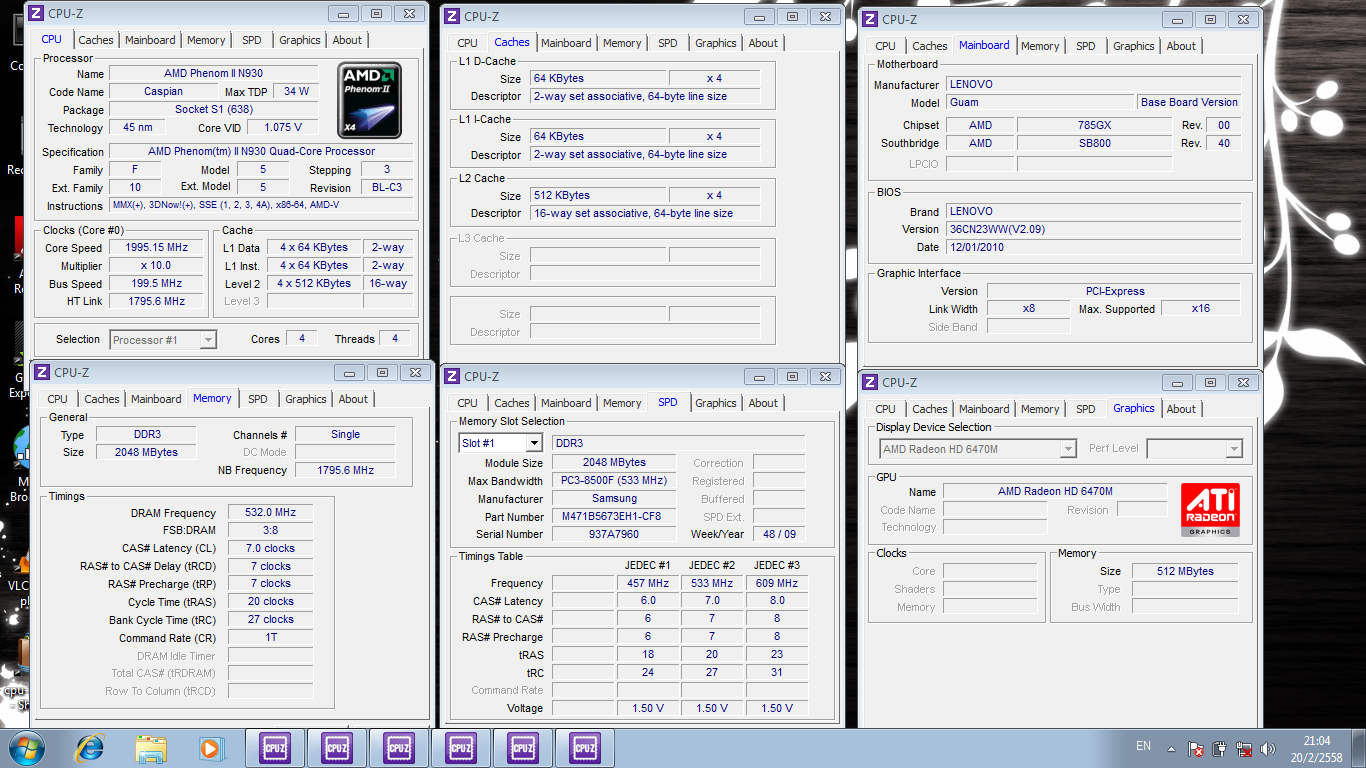The width and height of the screenshot is (1366, 768).
Task: Click the processor name AMD Phenom II N930
Action: point(214,74)
